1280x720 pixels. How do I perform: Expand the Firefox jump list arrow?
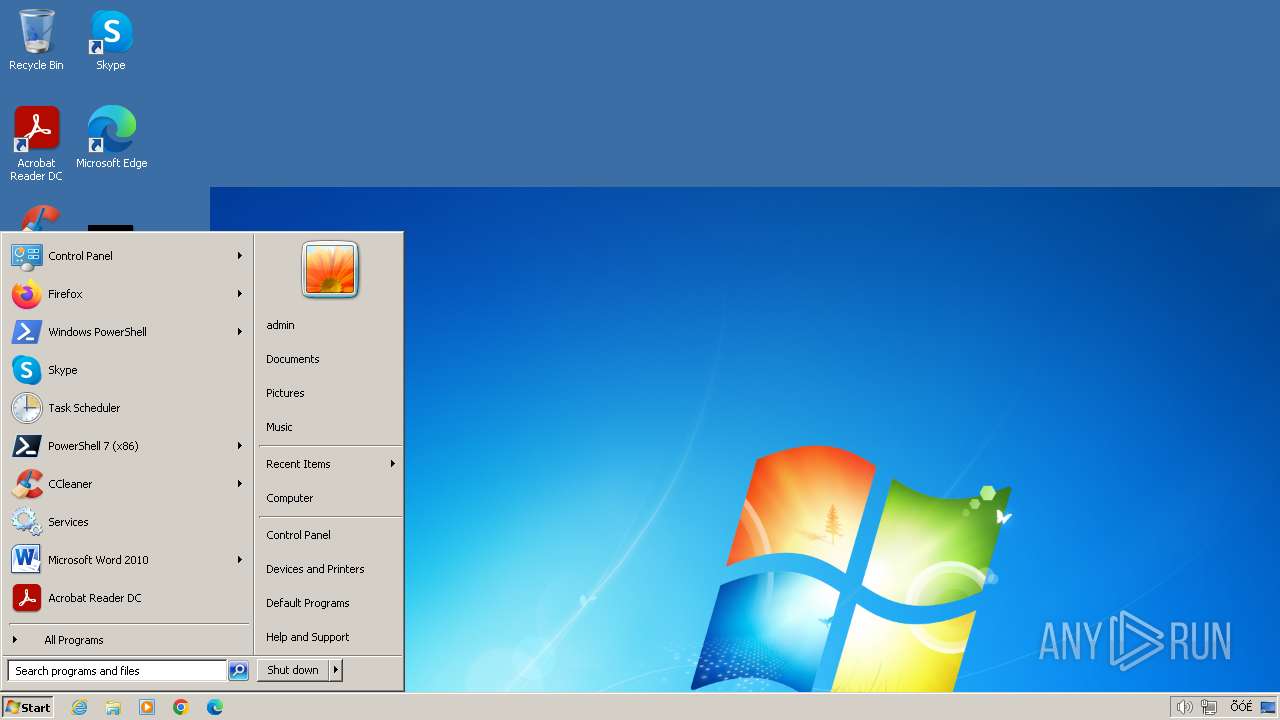click(x=240, y=294)
